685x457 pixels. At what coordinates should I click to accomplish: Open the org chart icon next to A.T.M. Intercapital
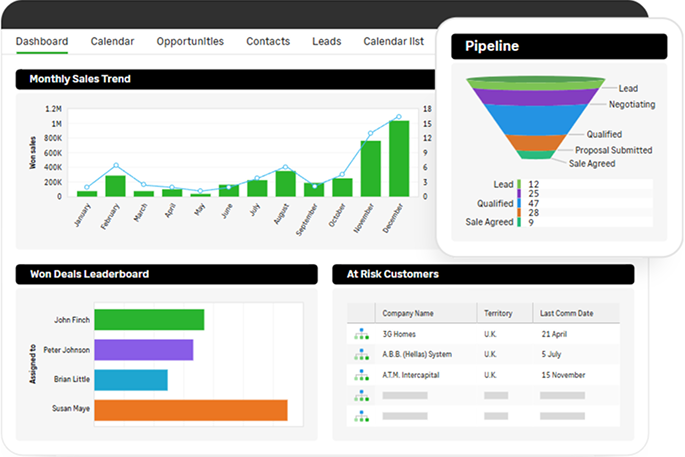coord(361,375)
